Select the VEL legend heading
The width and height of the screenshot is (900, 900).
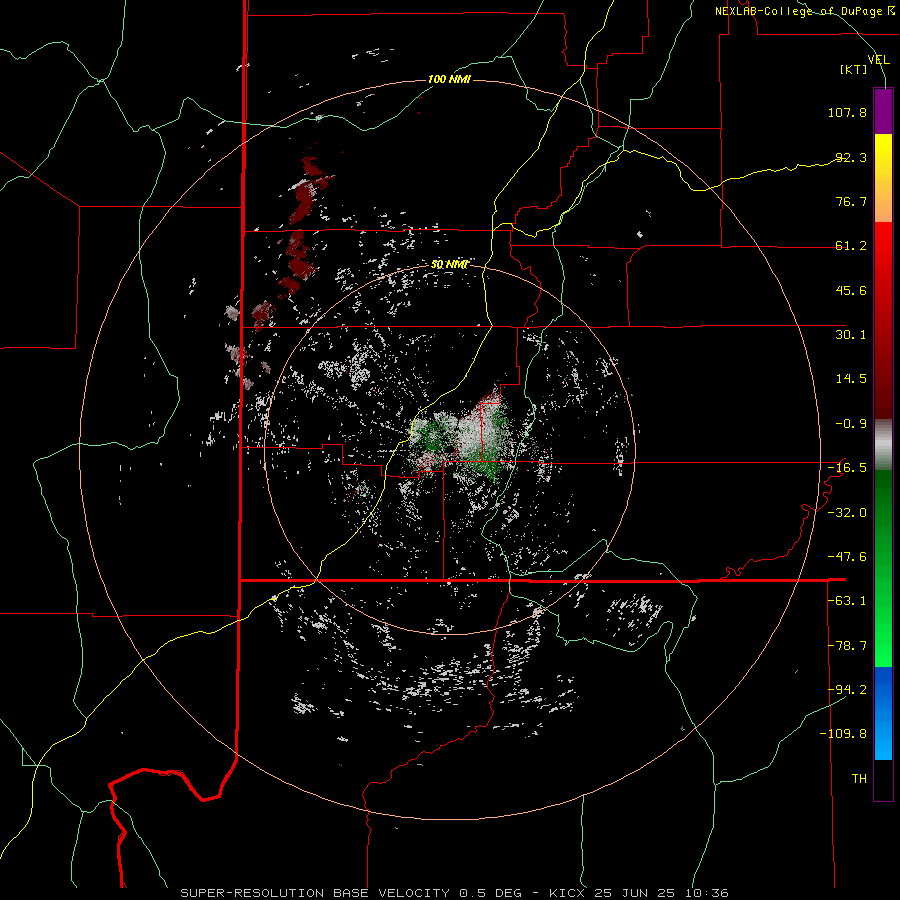point(879,59)
